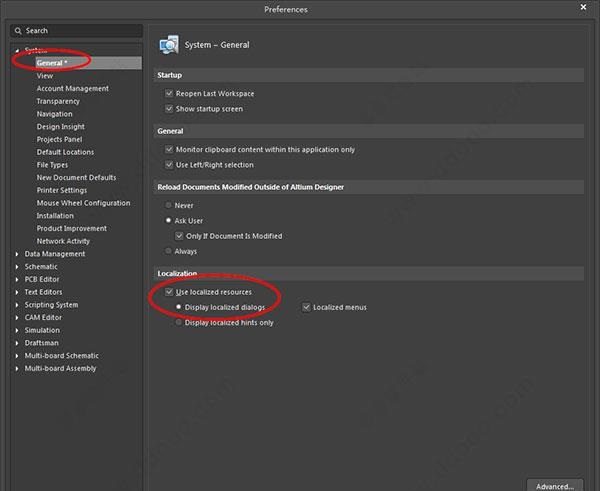Expand the Draftsman node

click(17, 343)
